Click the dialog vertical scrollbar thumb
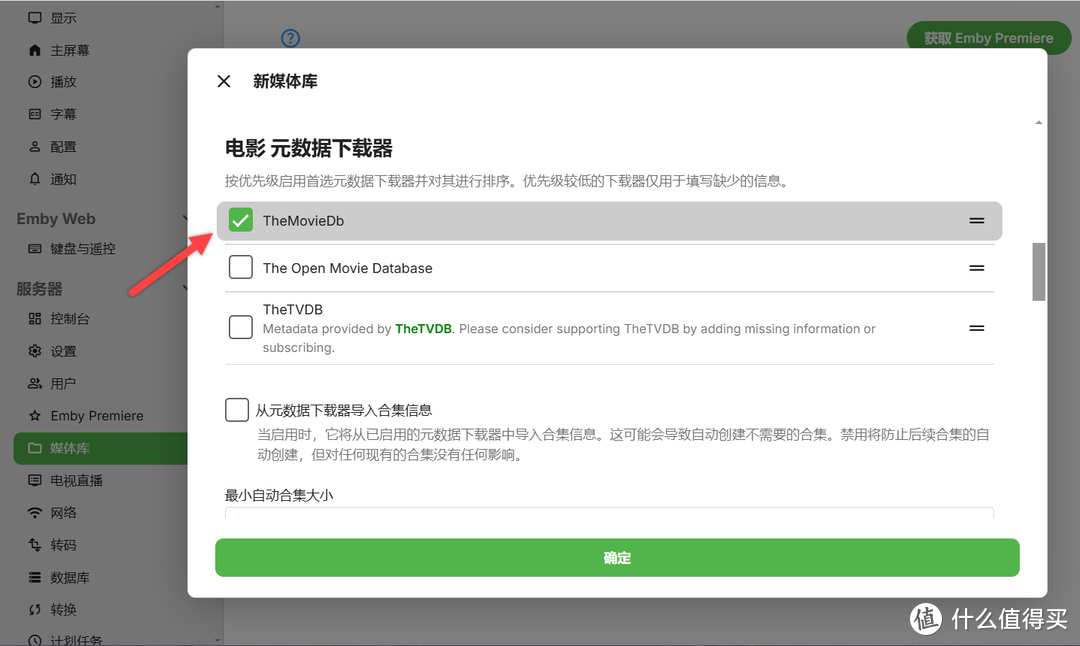1080x646 pixels. (x=1039, y=271)
